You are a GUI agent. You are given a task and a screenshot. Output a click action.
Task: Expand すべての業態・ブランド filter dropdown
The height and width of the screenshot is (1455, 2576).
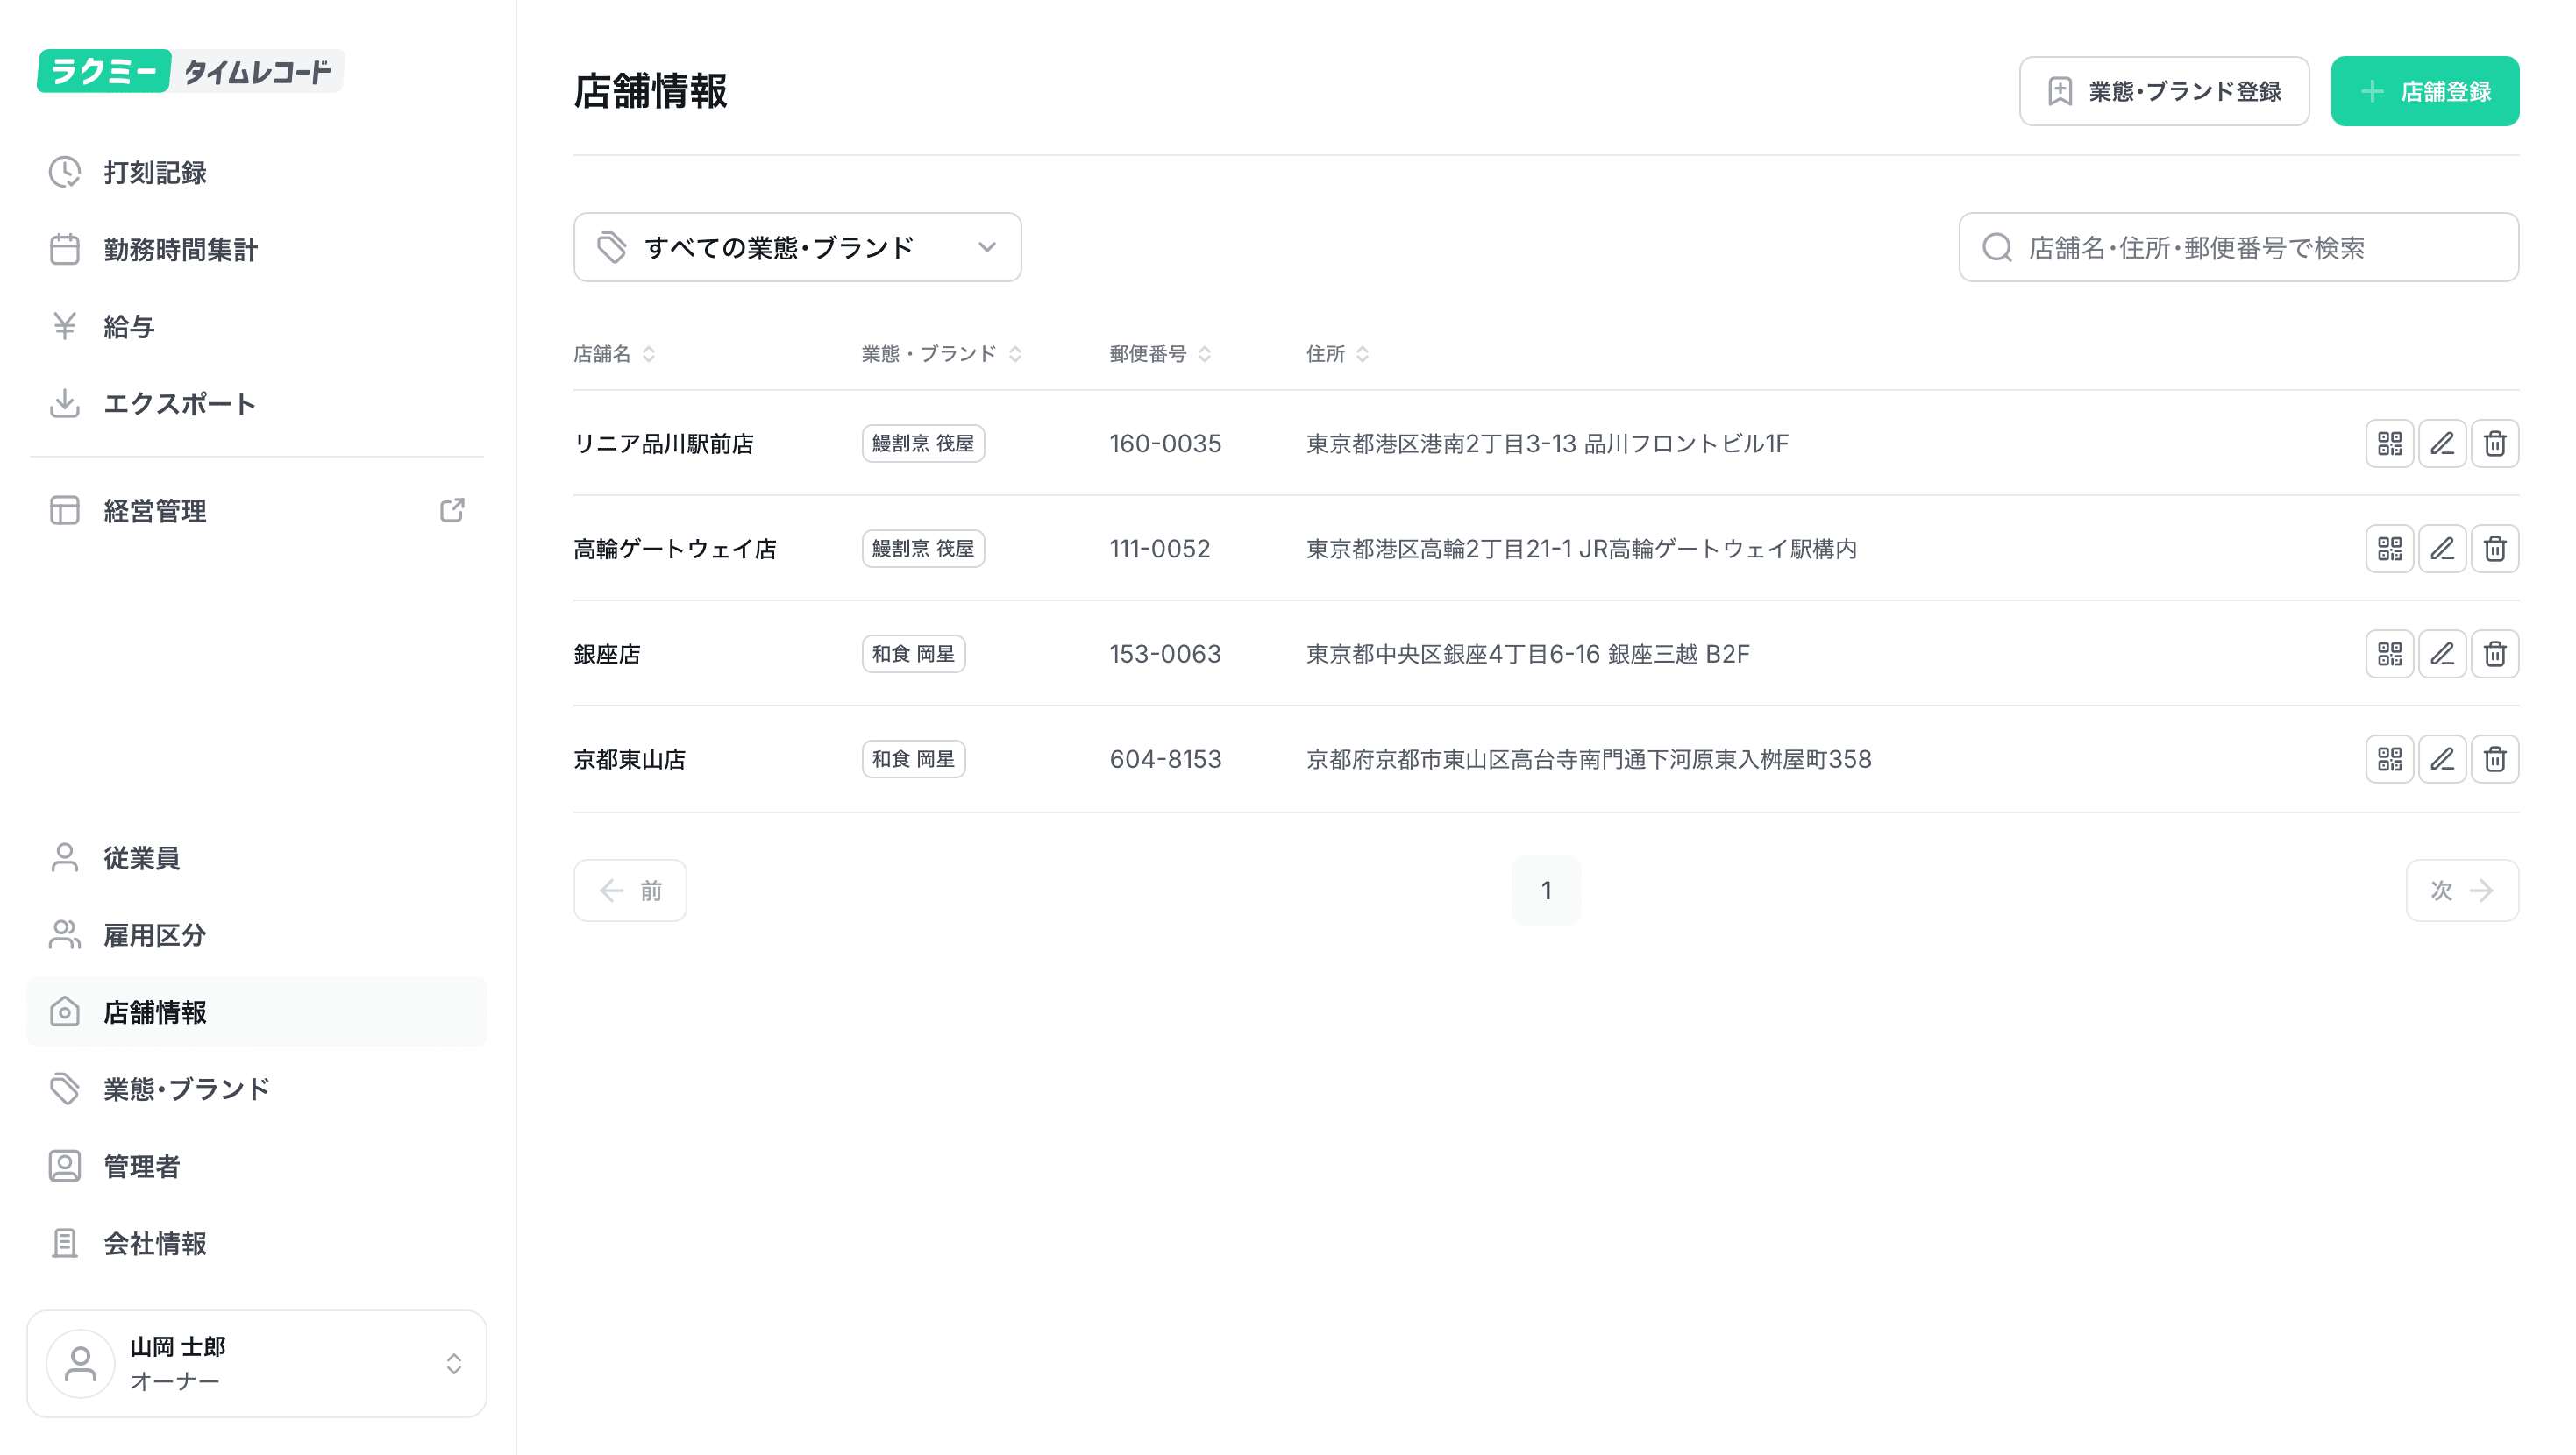(x=796, y=247)
